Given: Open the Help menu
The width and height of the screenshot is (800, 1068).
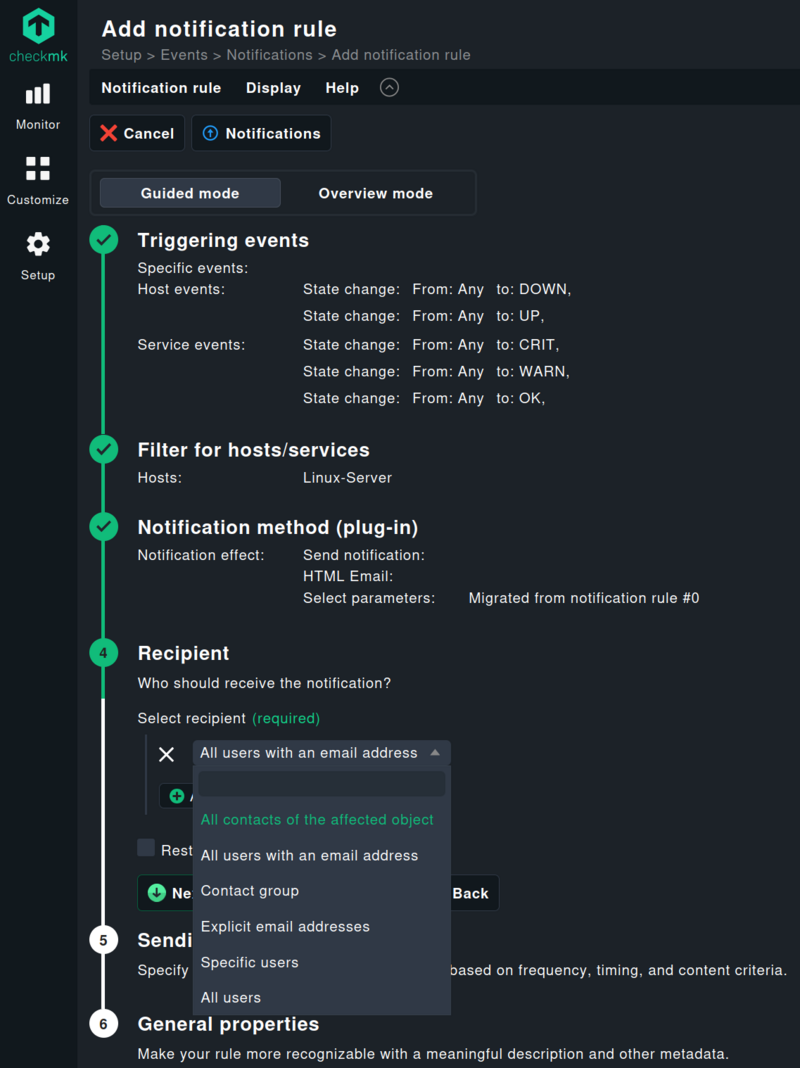Looking at the screenshot, I should (x=342, y=88).
